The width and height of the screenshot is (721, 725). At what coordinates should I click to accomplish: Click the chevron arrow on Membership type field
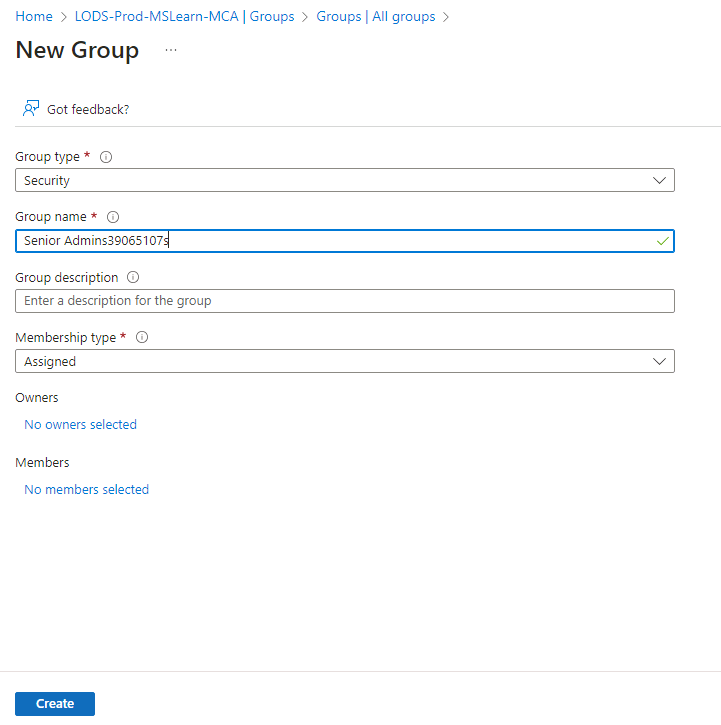659,361
